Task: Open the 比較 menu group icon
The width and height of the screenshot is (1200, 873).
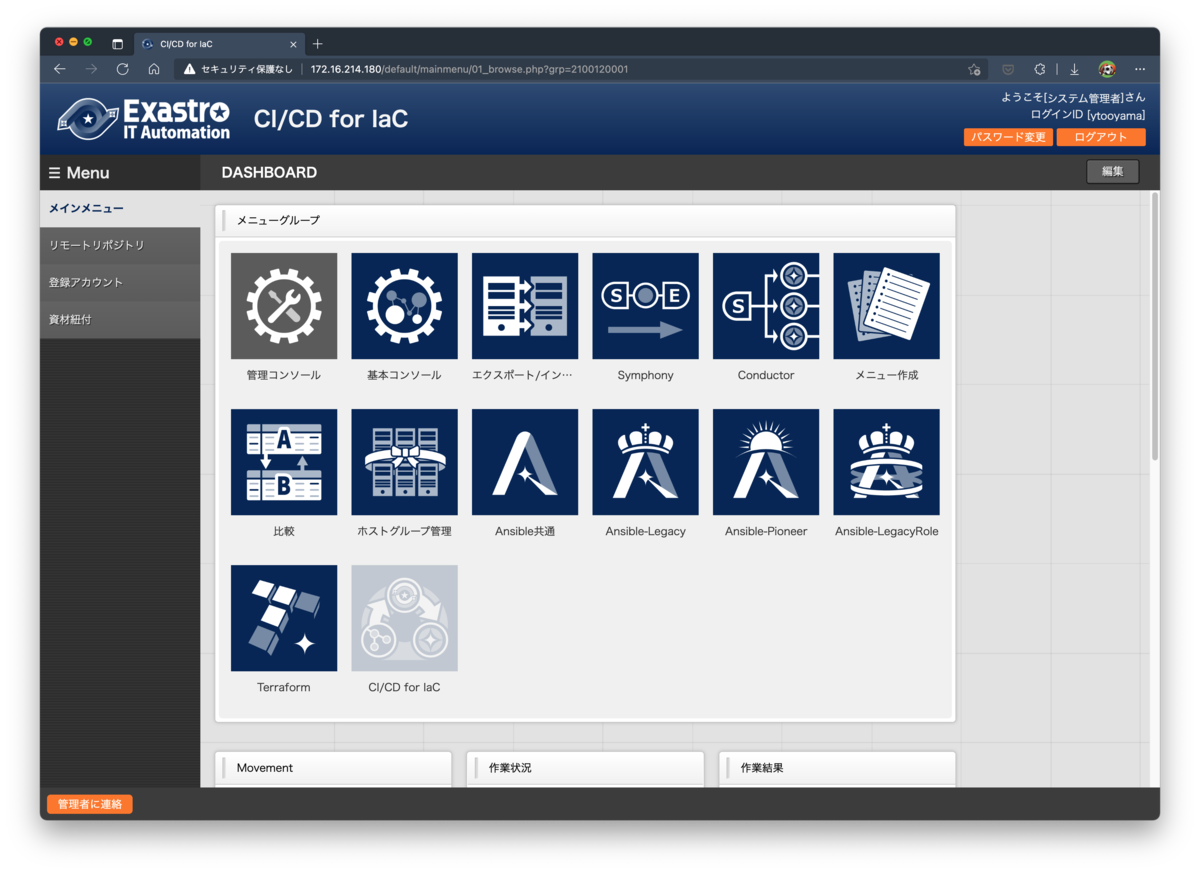Action: point(284,462)
